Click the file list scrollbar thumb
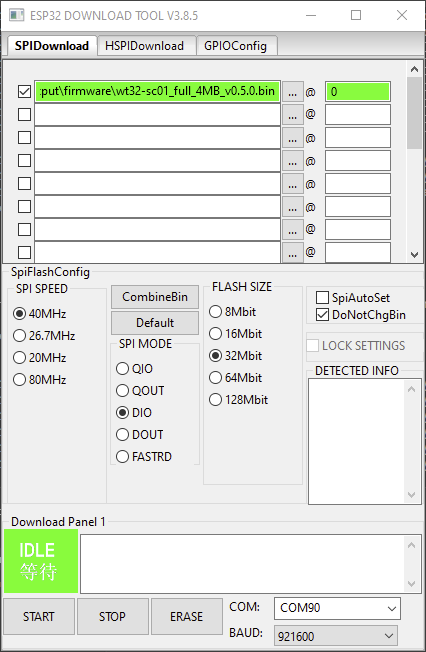Image resolution: width=426 pixels, height=652 pixels. (414, 113)
